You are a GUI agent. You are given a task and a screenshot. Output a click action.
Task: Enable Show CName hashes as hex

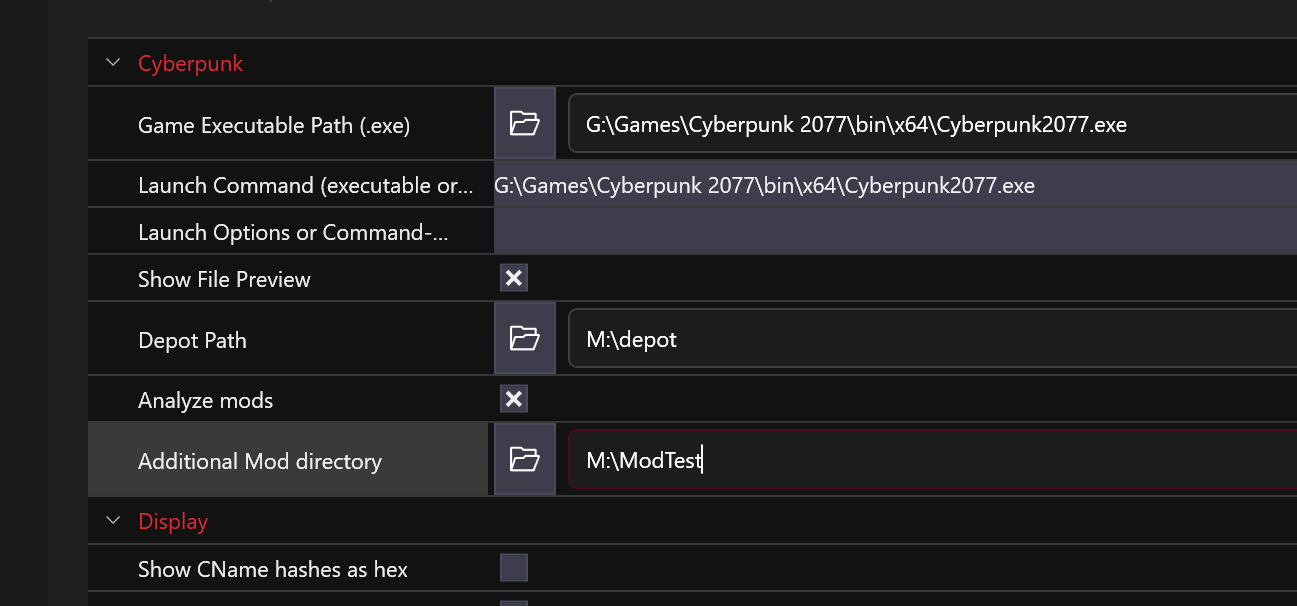(x=514, y=568)
